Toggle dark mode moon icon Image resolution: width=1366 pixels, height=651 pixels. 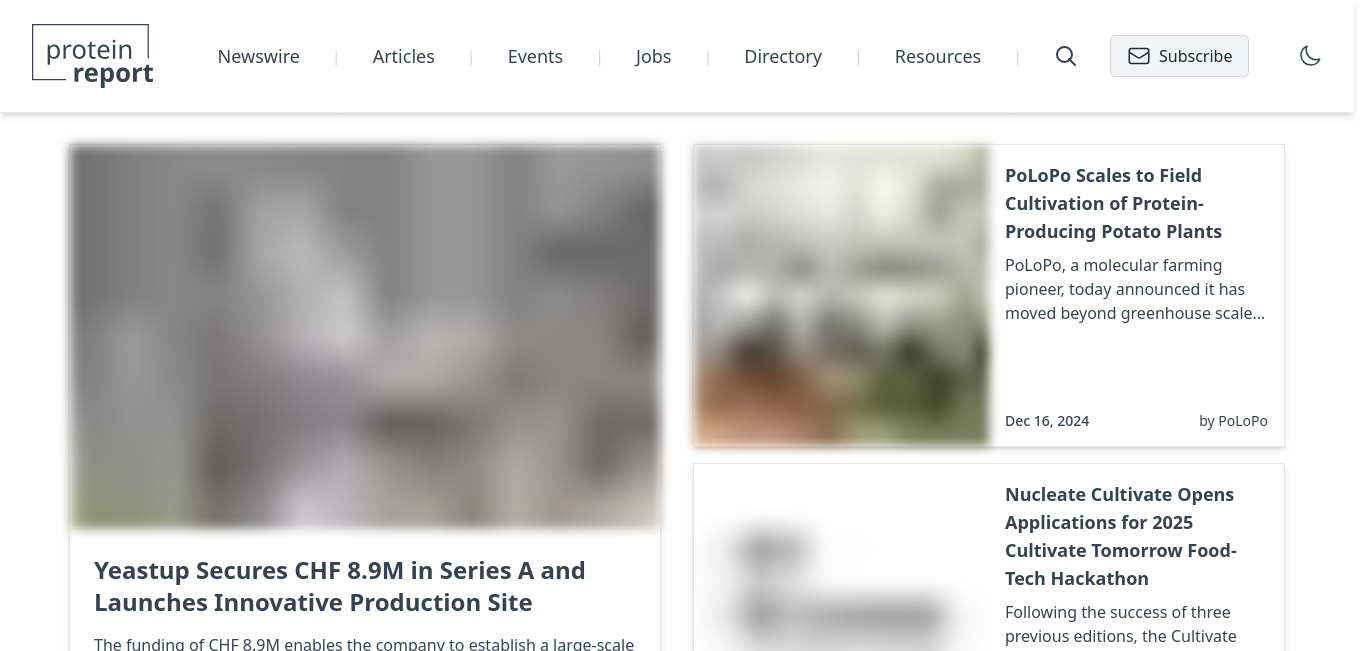pyautogui.click(x=1310, y=56)
